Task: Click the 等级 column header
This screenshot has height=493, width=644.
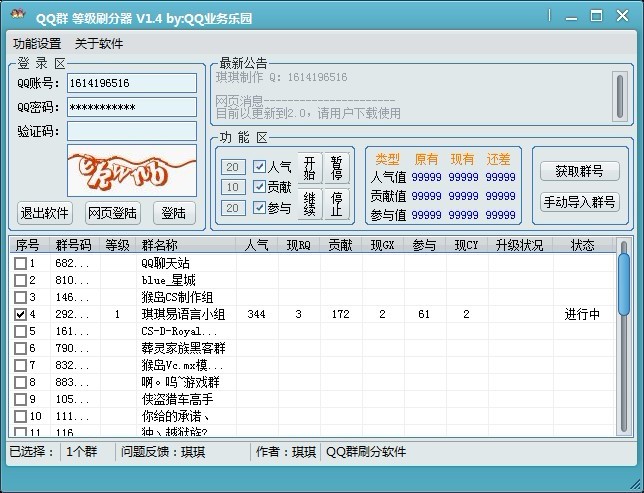Action: point(118,245)
